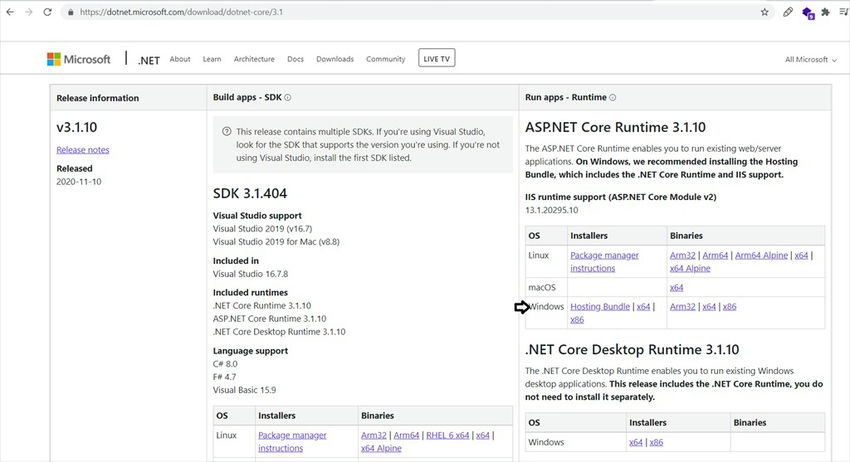The height and width of the screenshot is (462, 850).
Task: Click RHEL 6 x64 SDK binaries link
Action: click(447, 435)
